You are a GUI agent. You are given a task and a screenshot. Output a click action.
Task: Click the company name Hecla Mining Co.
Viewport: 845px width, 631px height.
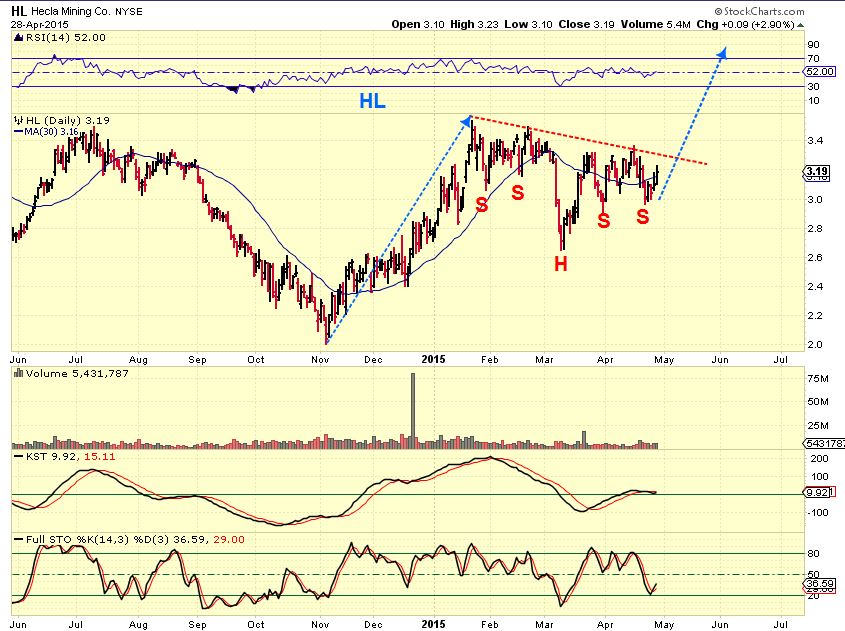click(x=70, y=11)
